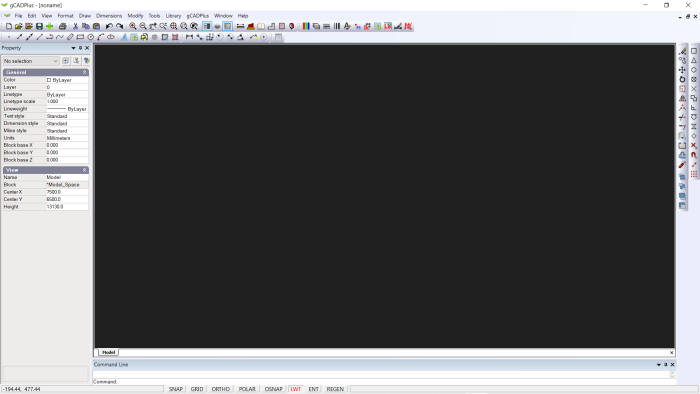Select the Arc draw tool
The image size is (700, 394).
coord(100,37)
